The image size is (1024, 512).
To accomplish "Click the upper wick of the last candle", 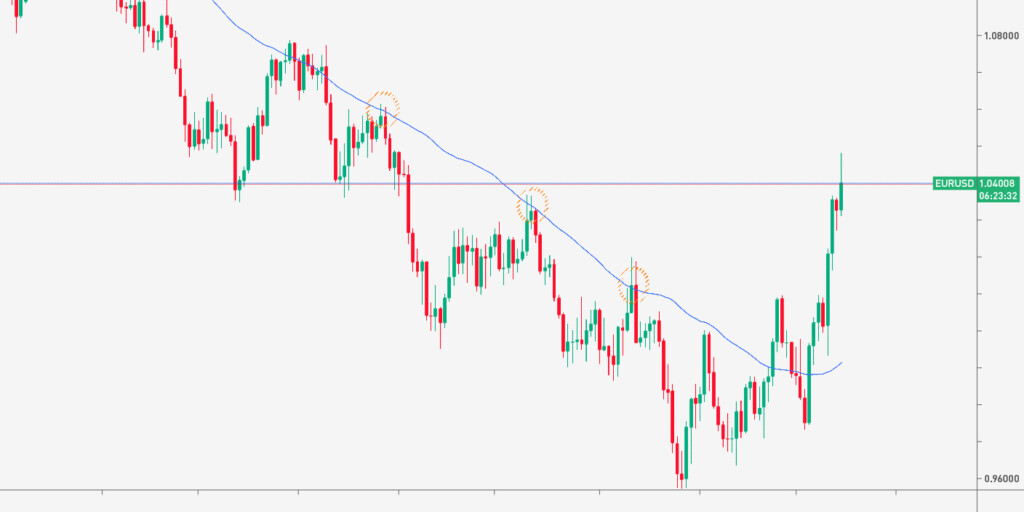I will coord(841,165).
